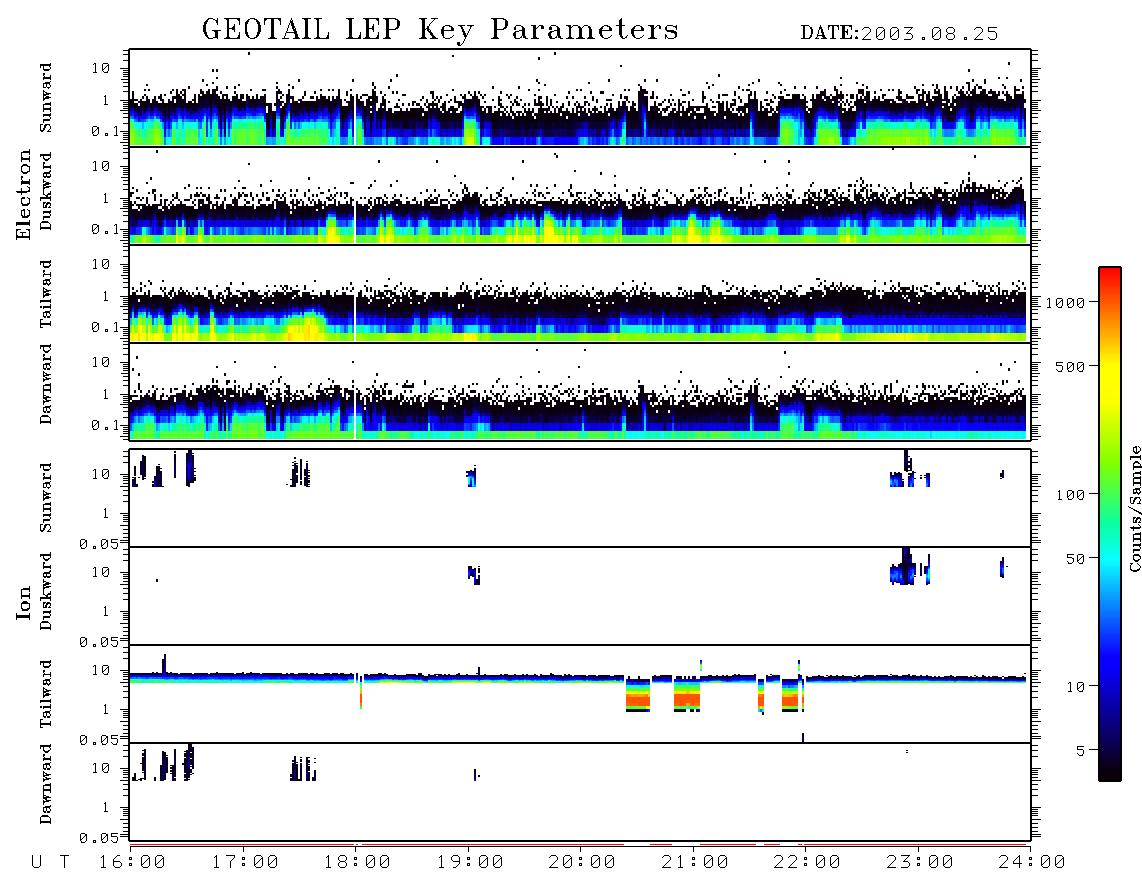The height and width of the screenshot is (880, 1142).
Task: Select the Electron "Duskward" panel label
Action: click(46, 192)
